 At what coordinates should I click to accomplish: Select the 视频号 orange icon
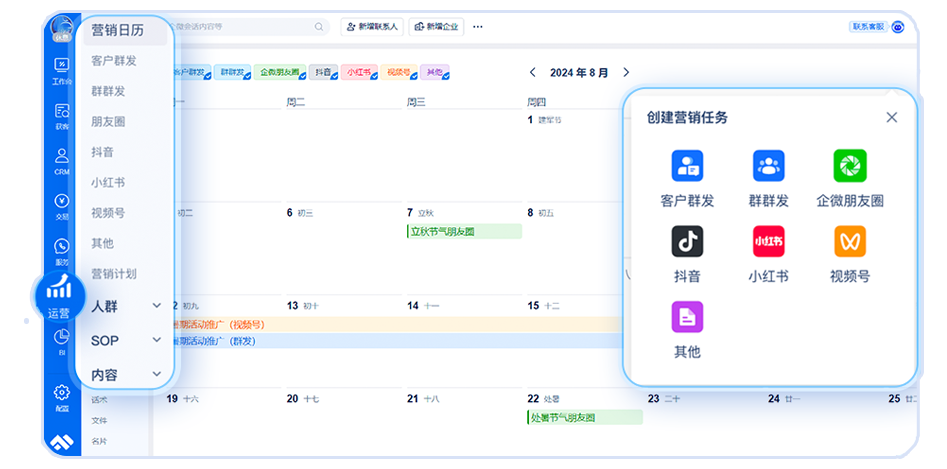849,242
